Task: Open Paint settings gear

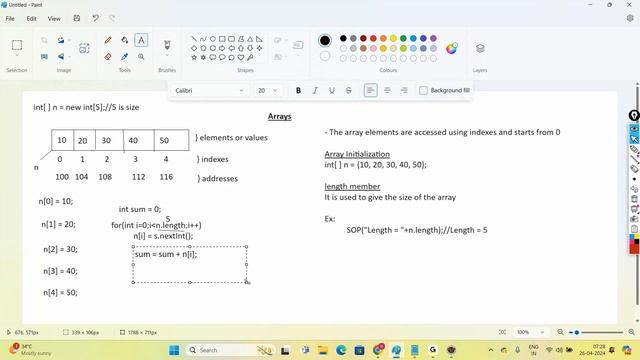Action: (630, 18)
